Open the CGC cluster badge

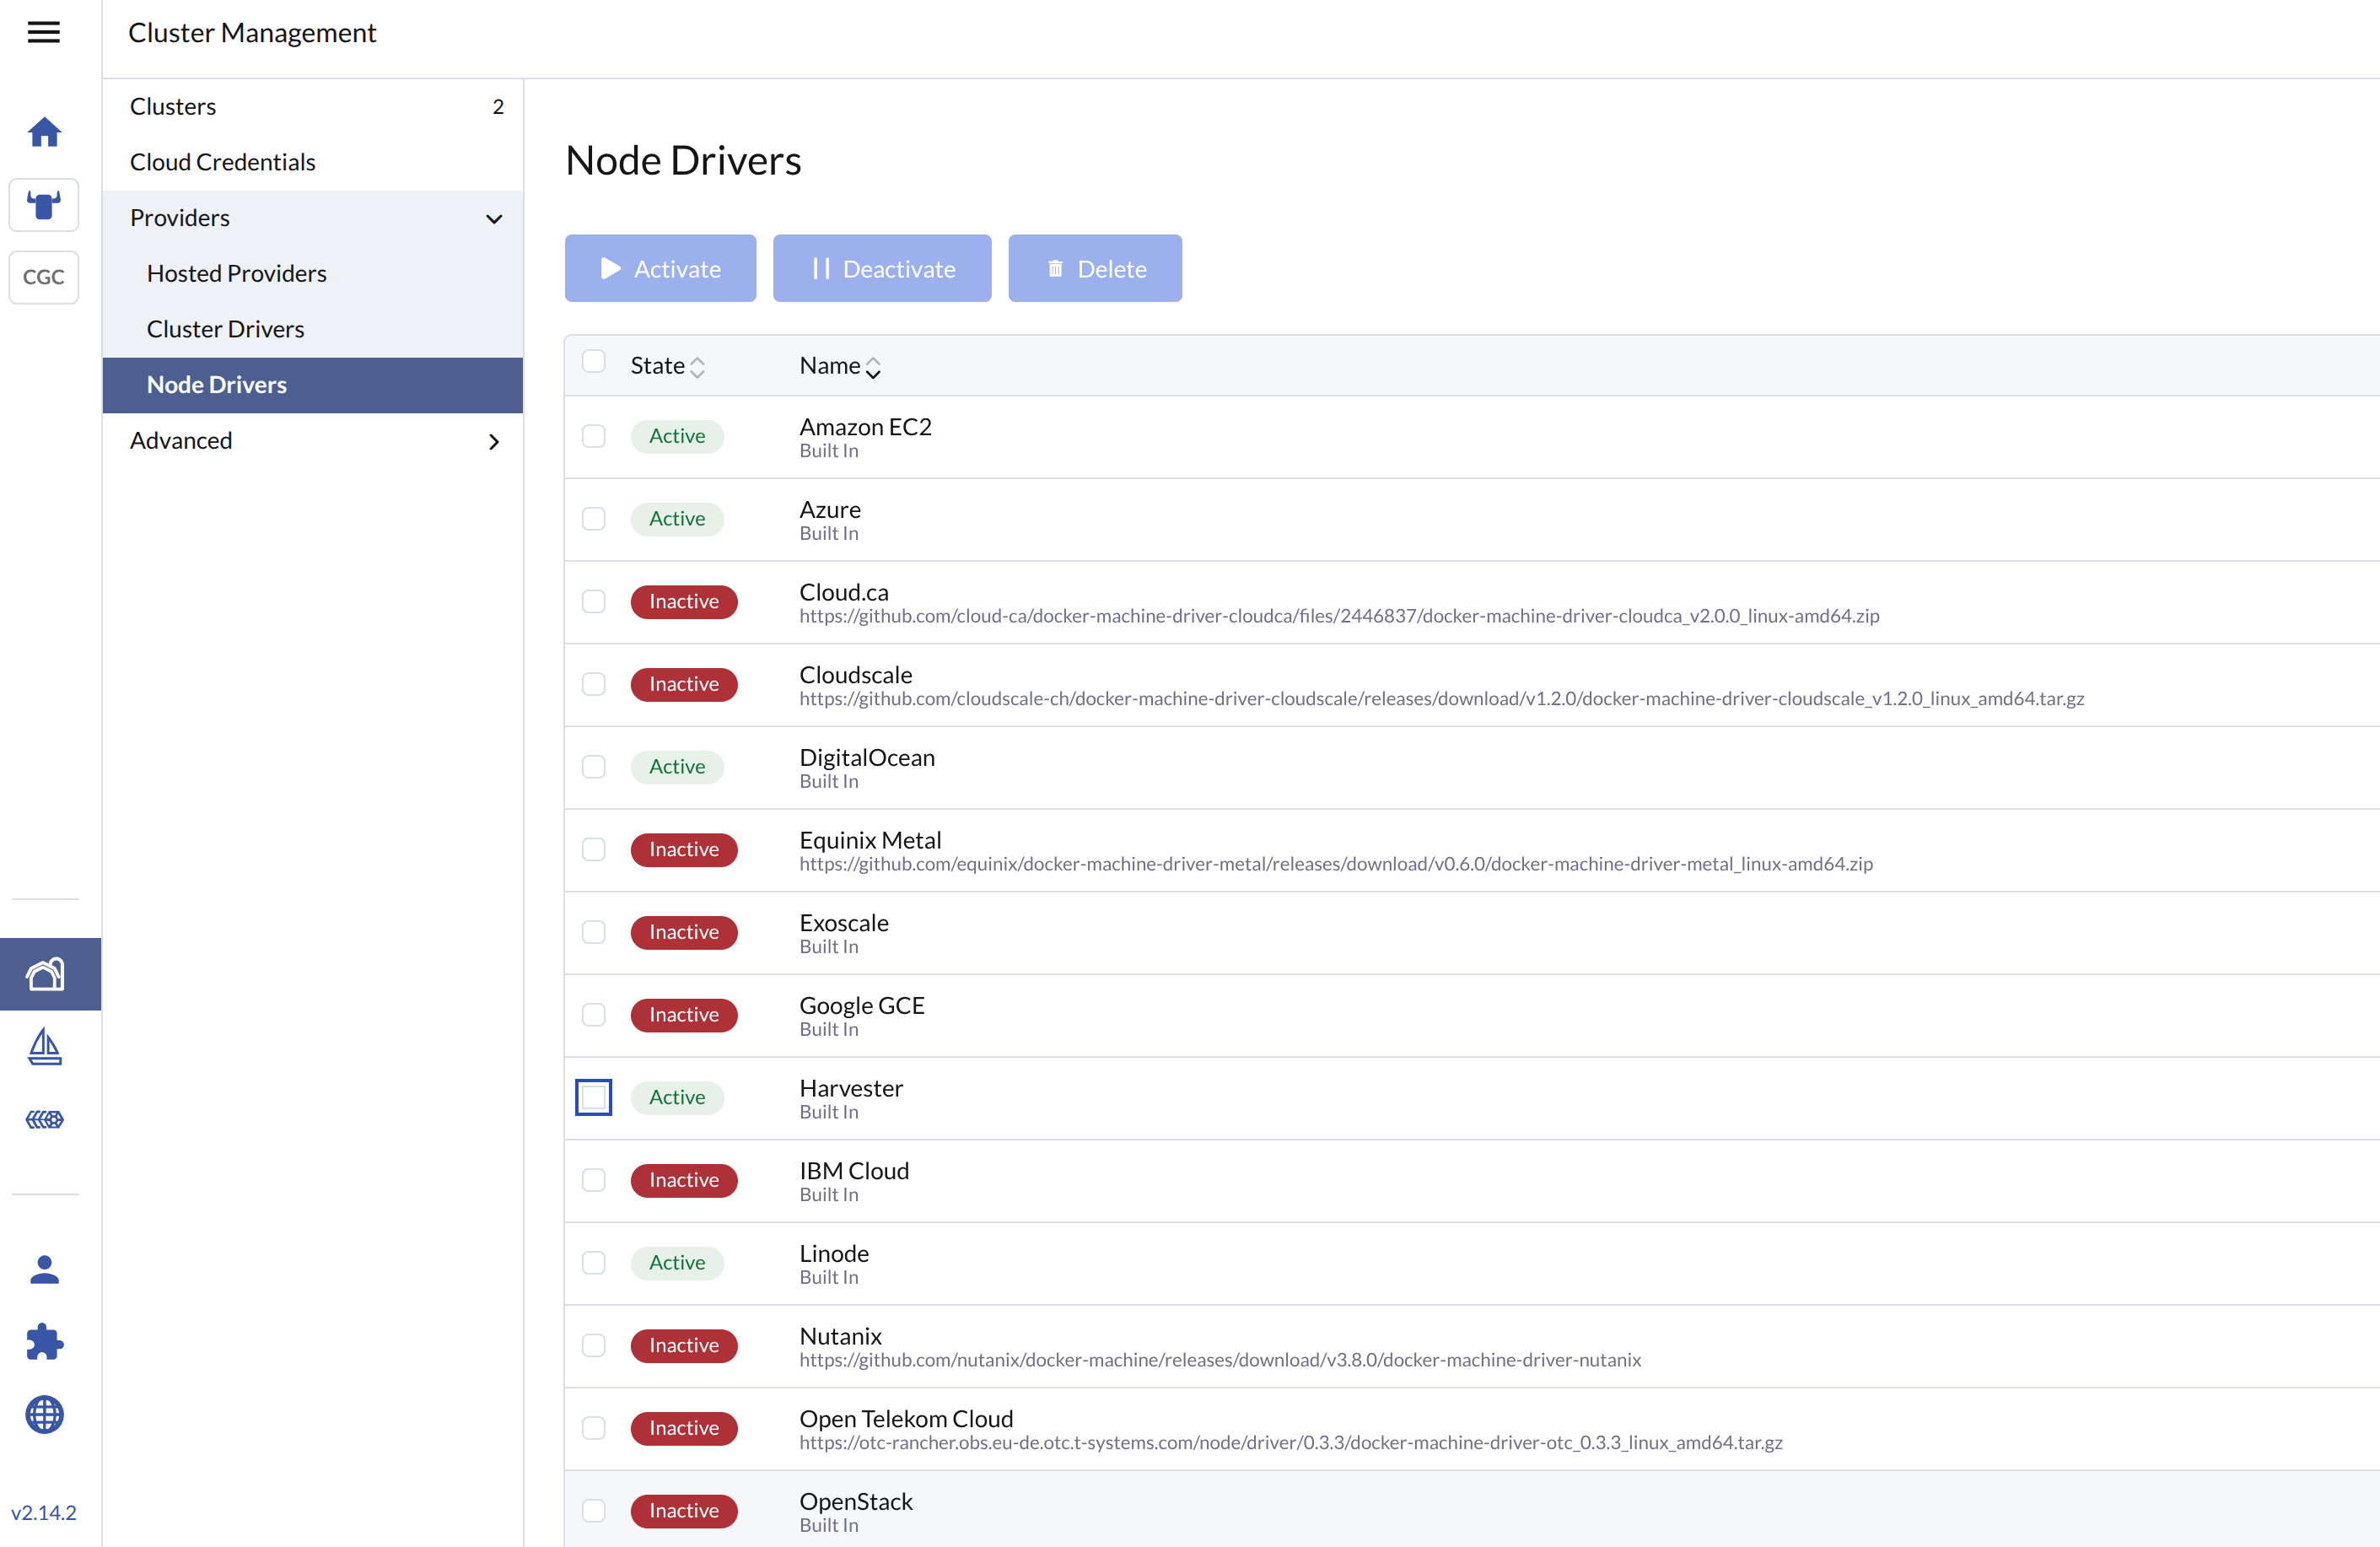tap(44, 277)
